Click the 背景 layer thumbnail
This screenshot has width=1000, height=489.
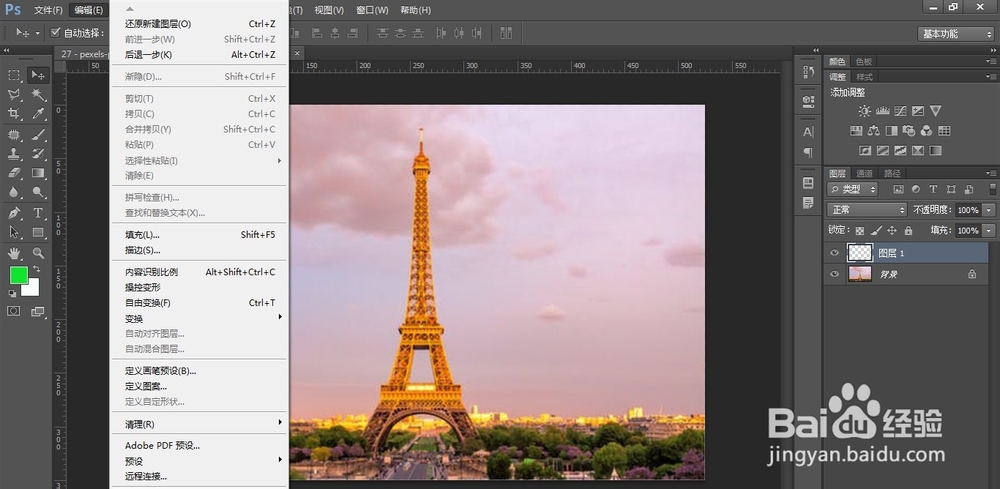coord(860,274)
